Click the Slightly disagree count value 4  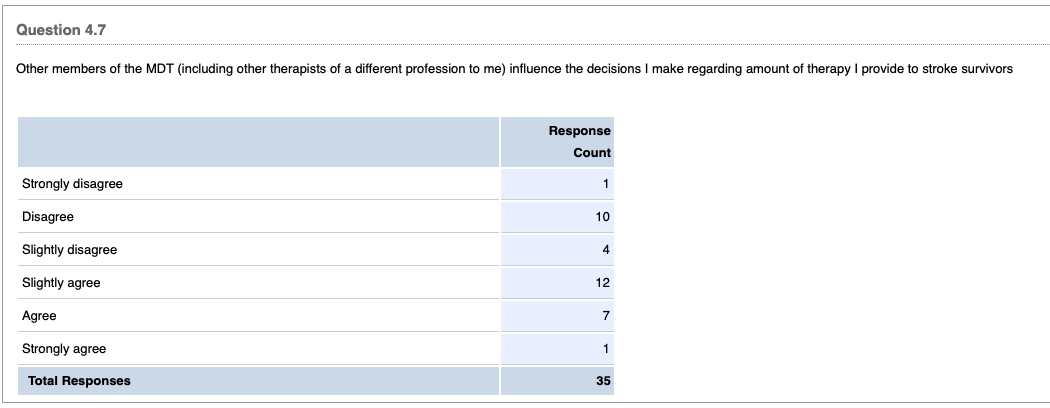(x=606, y=250)
